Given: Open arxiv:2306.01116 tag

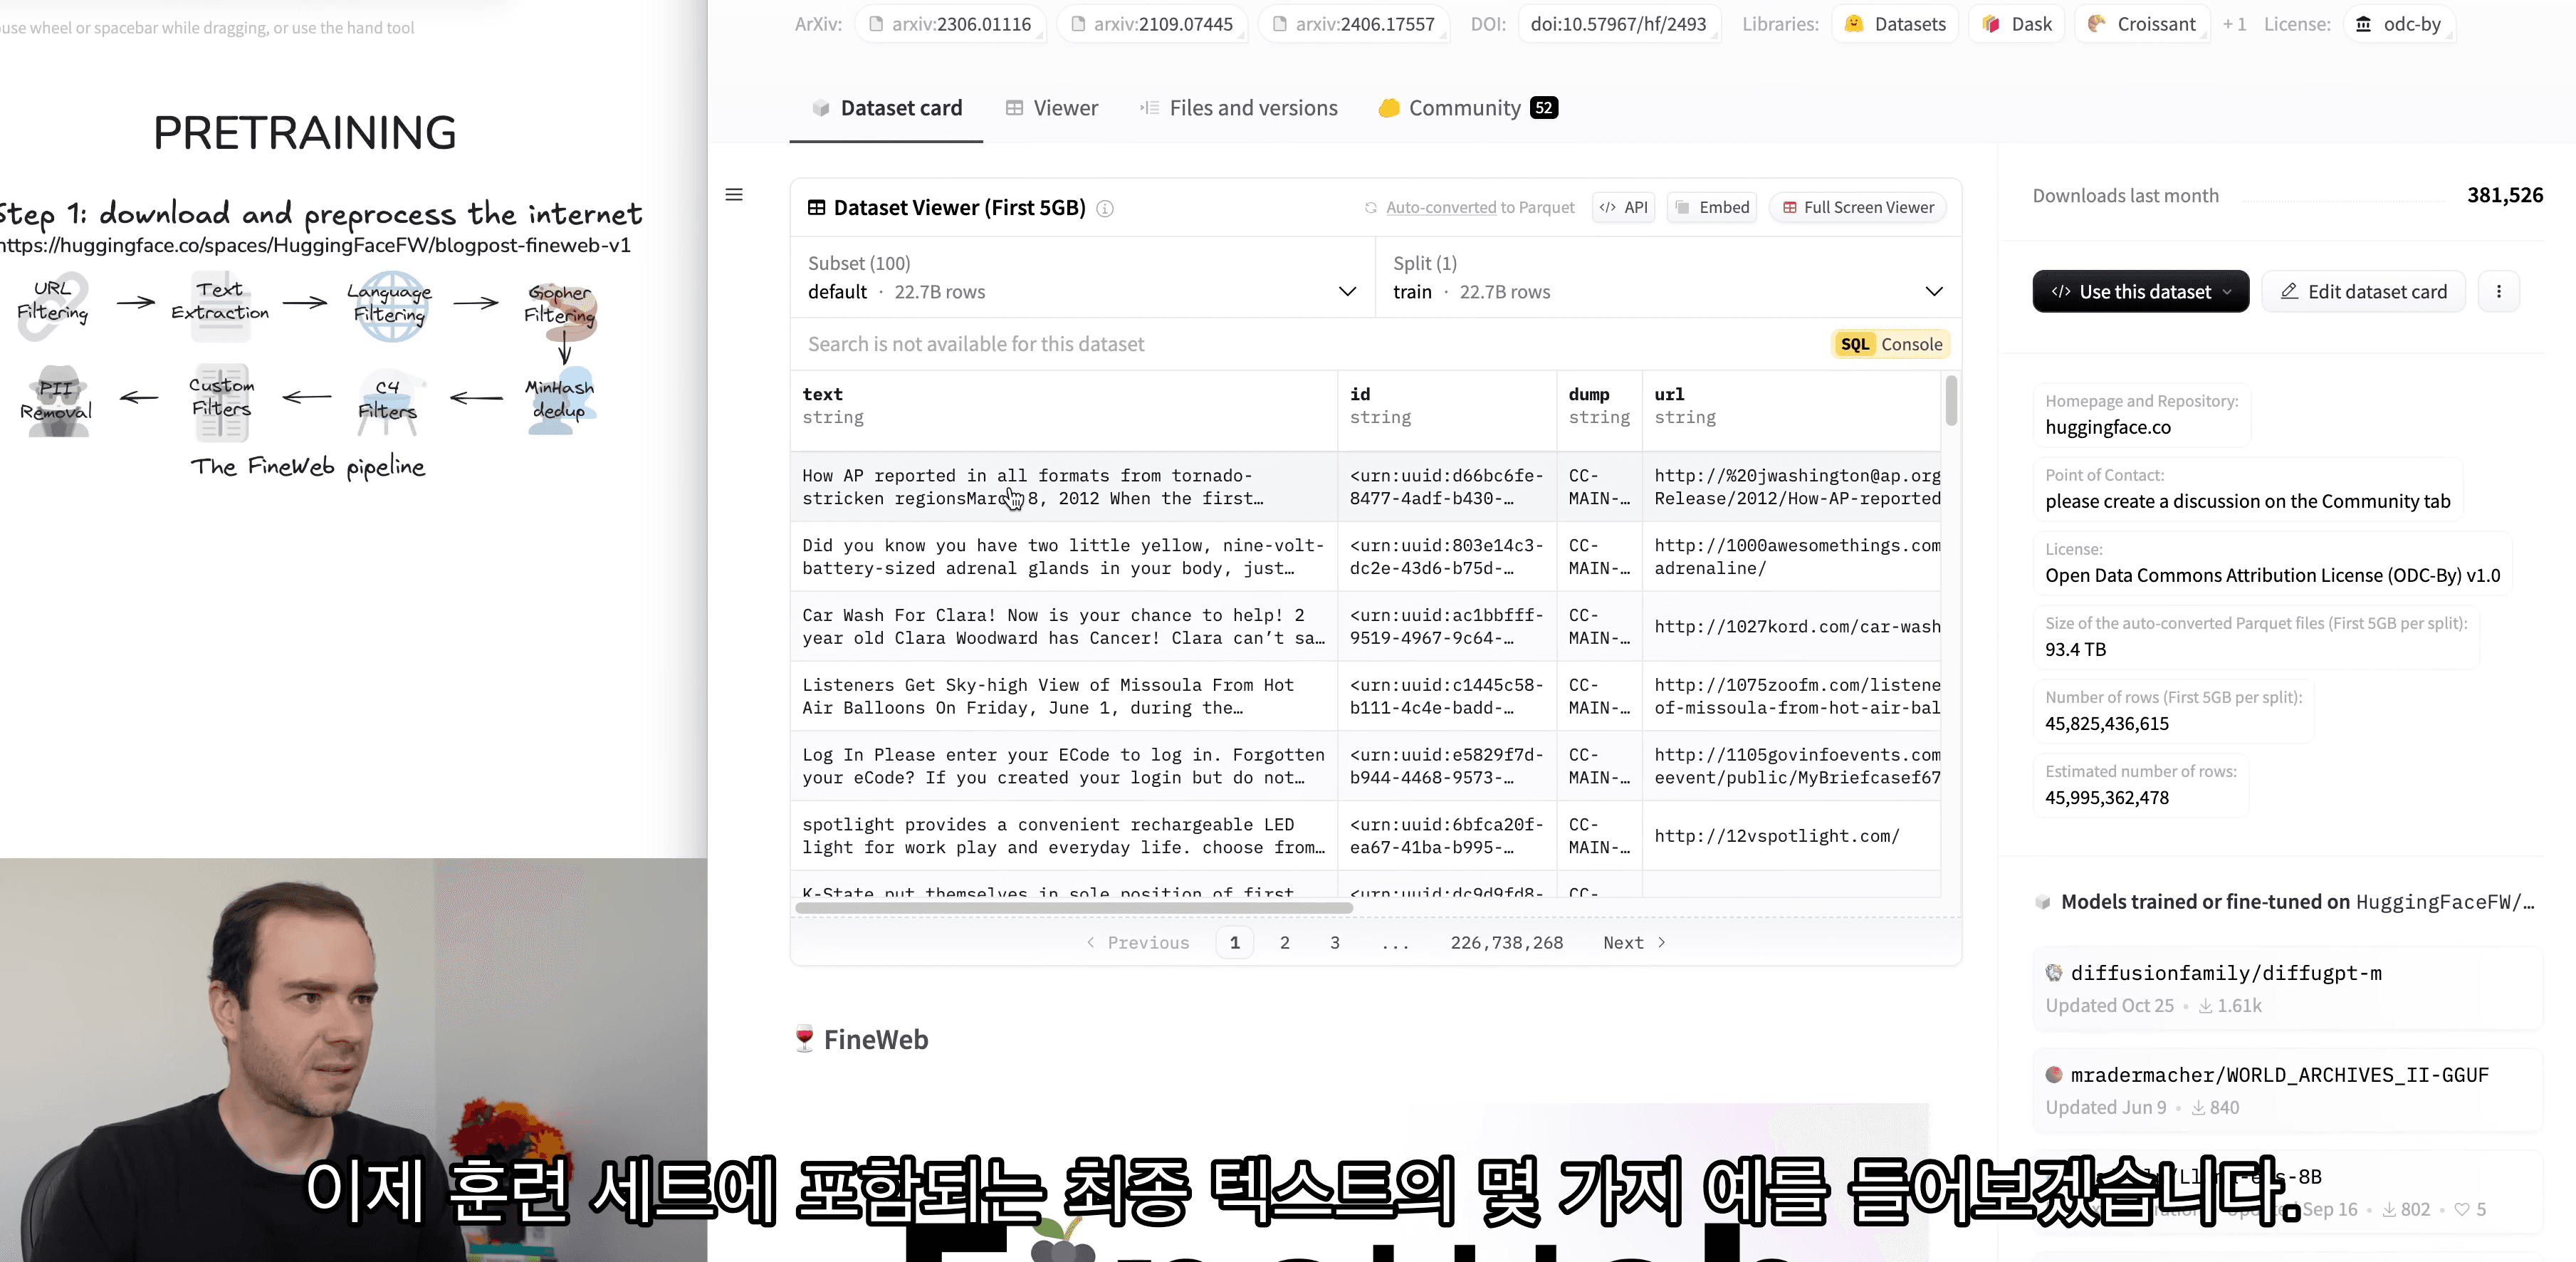Looking at the screenshot, I should click(x=950, y=24).
